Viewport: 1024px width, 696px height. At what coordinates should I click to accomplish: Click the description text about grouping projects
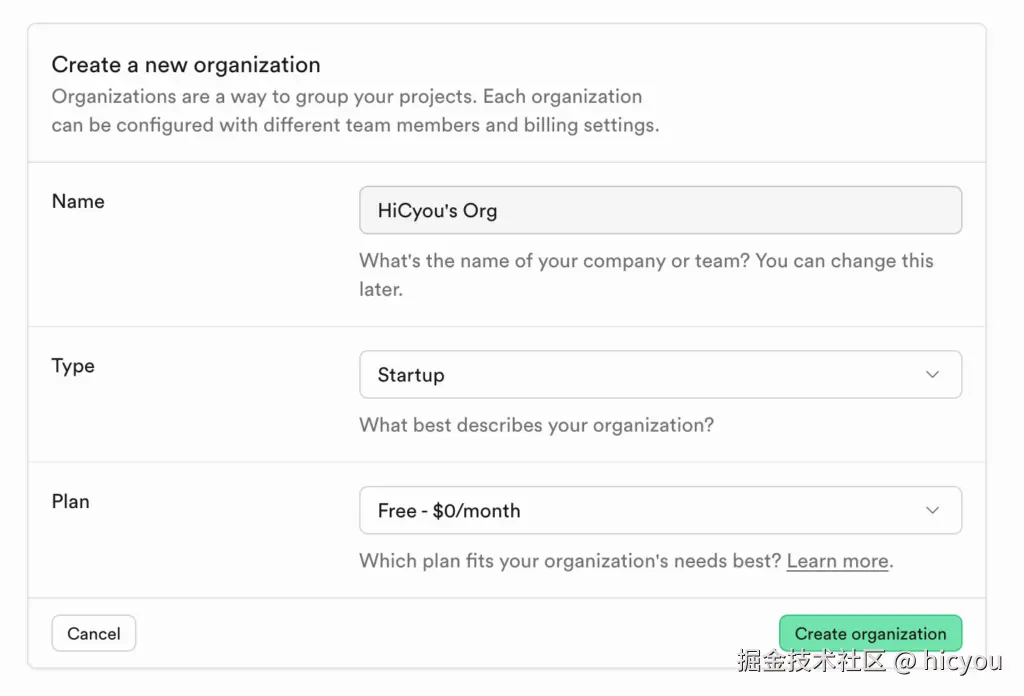pos(355,111)
